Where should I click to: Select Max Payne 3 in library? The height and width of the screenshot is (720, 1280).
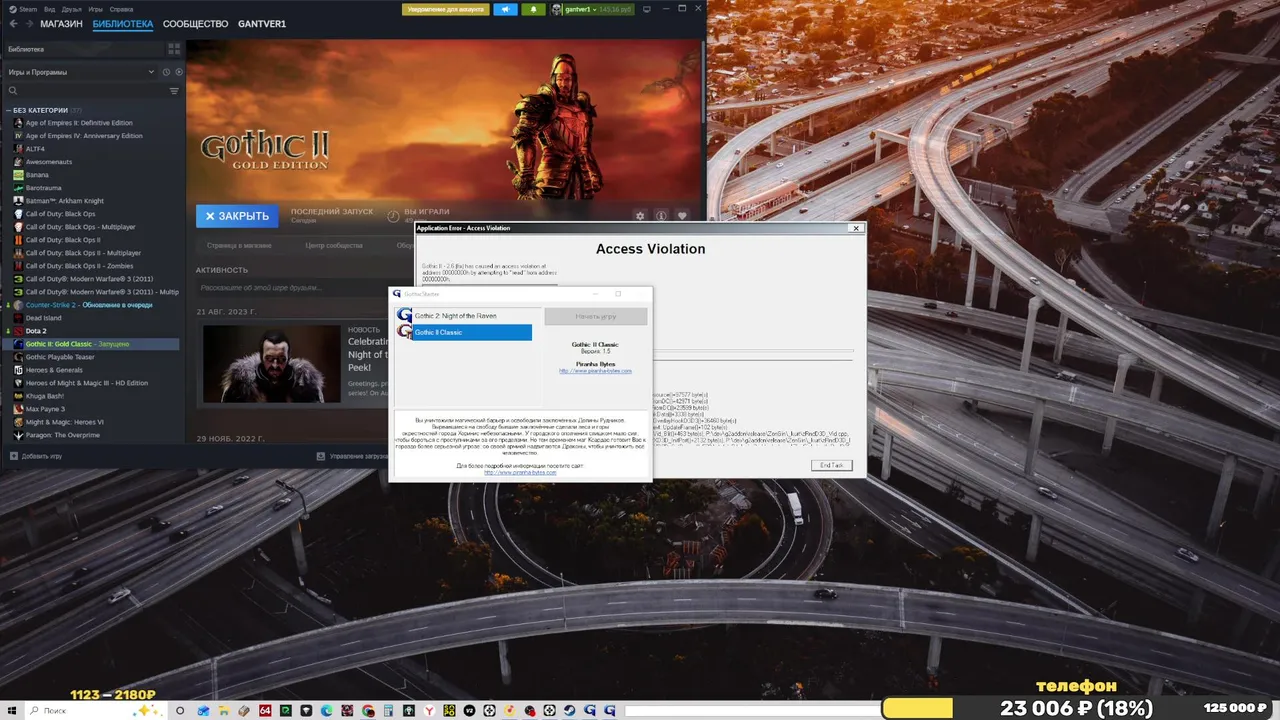[45, 409]
